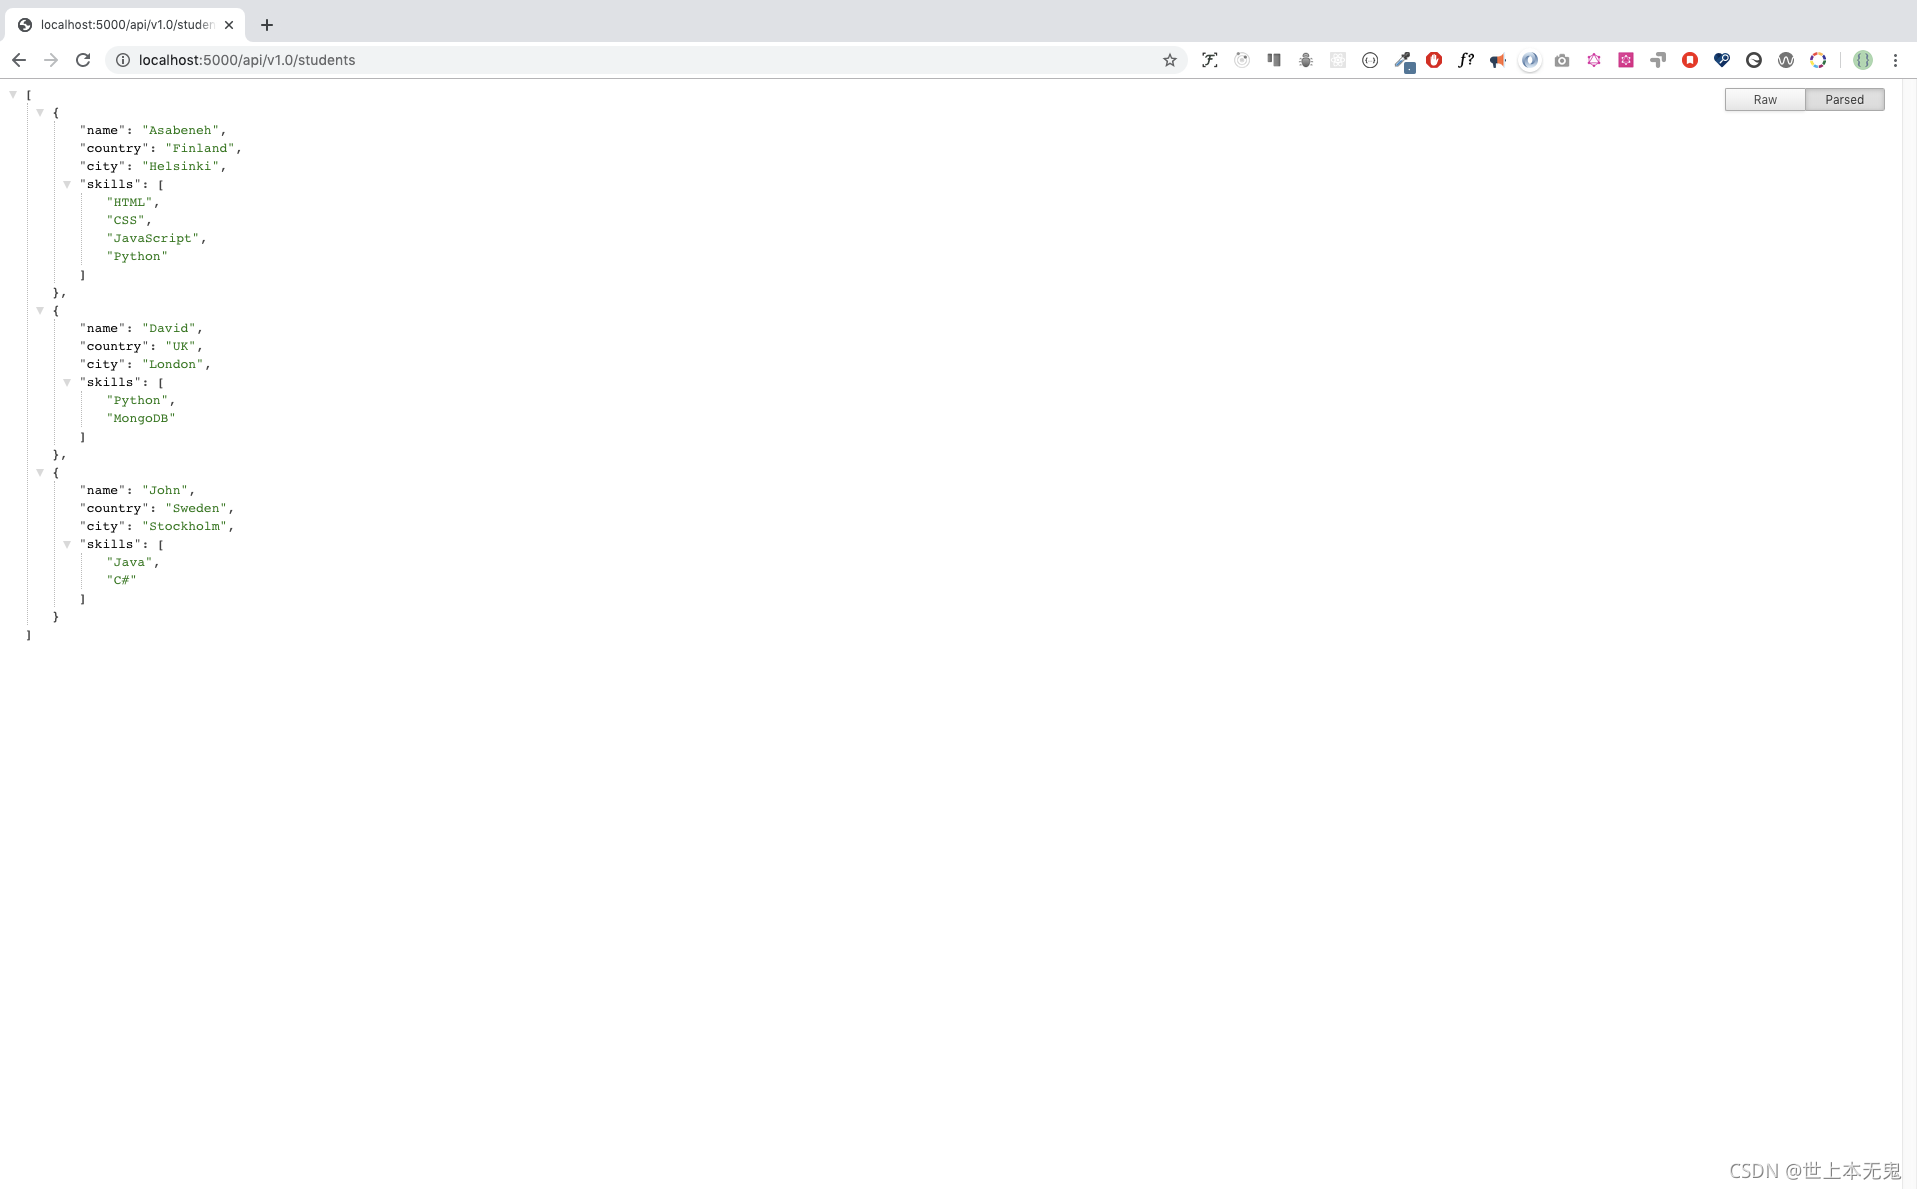Viewport: 1917px width, 1189px height.
Task: Open the red stop-hand ad blocker extension
Action: [x=1434, y=60]
